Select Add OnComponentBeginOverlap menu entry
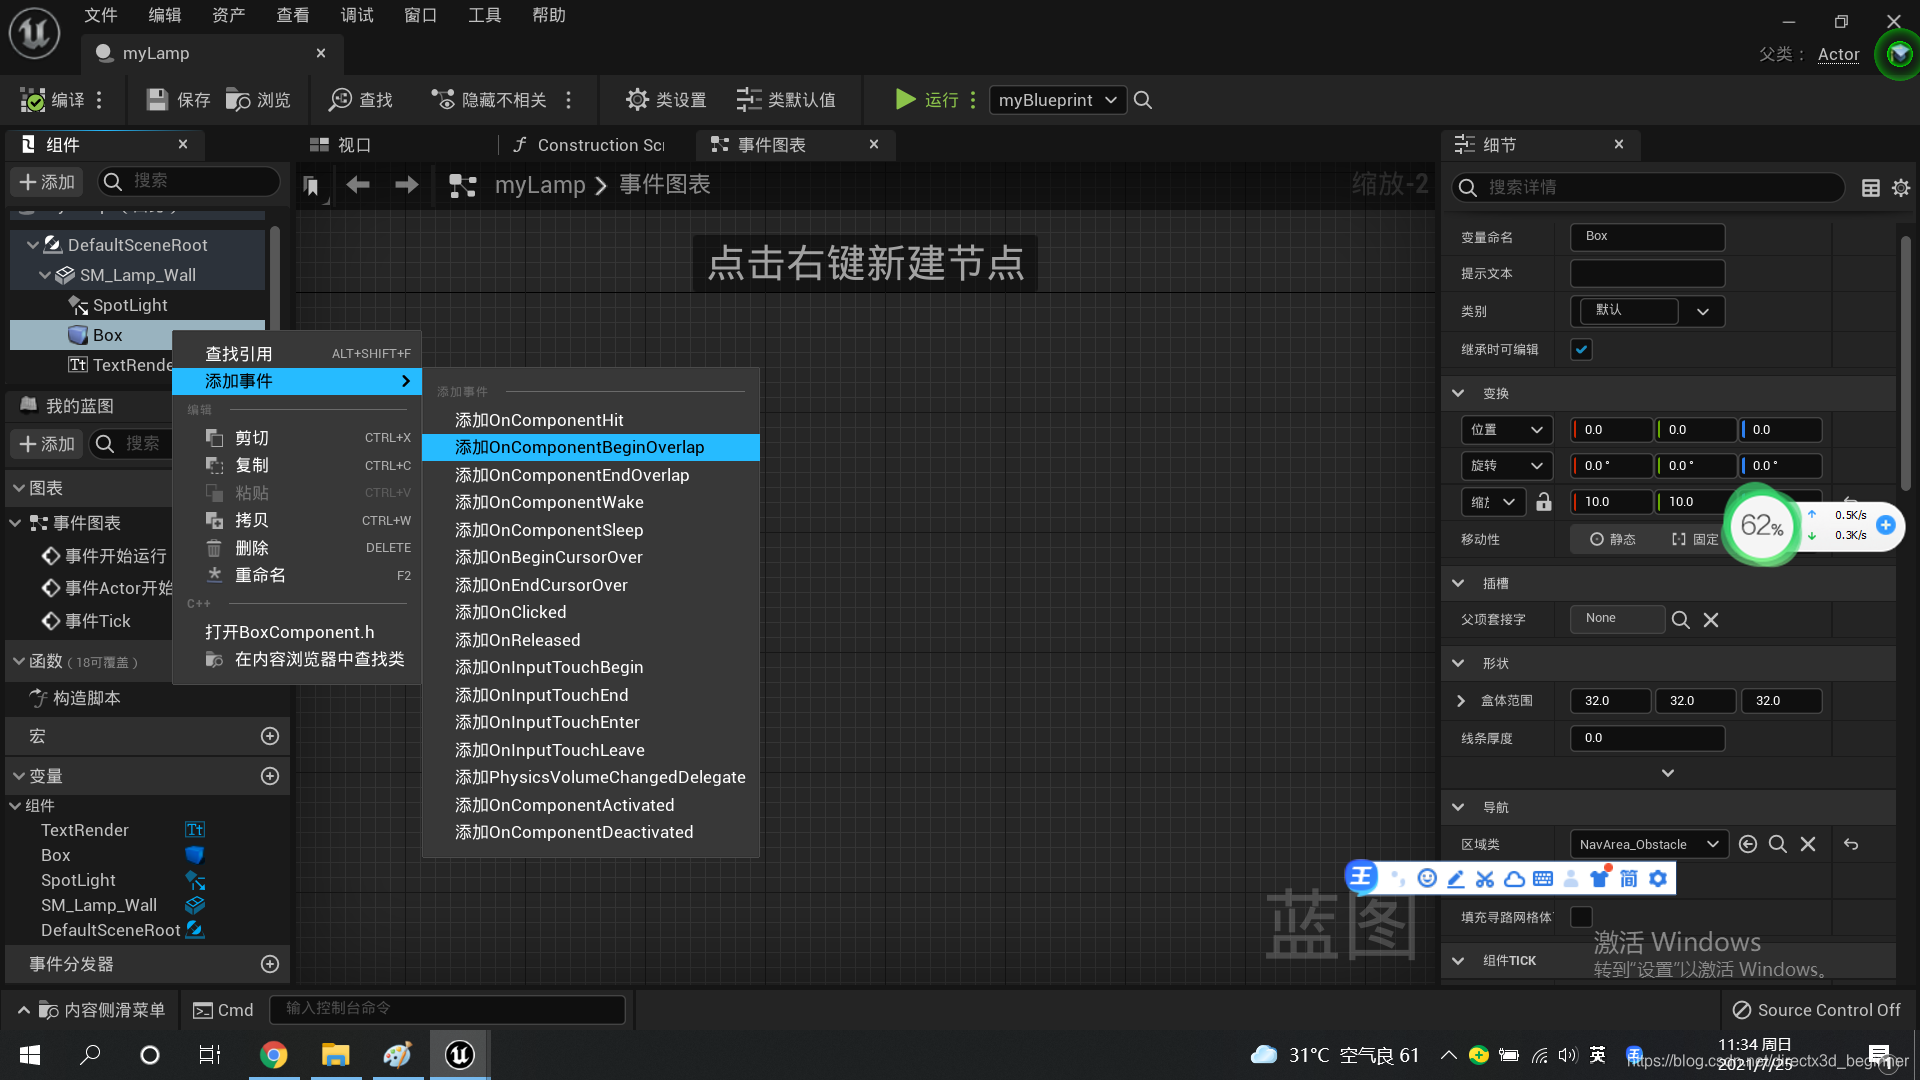 [580, 448]
